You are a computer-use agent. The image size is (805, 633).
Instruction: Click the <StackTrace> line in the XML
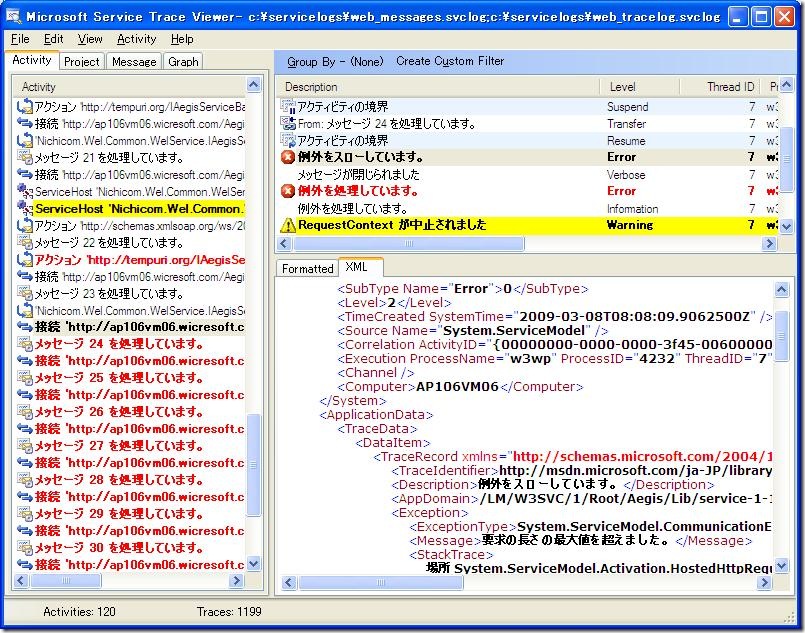(451, 554)
